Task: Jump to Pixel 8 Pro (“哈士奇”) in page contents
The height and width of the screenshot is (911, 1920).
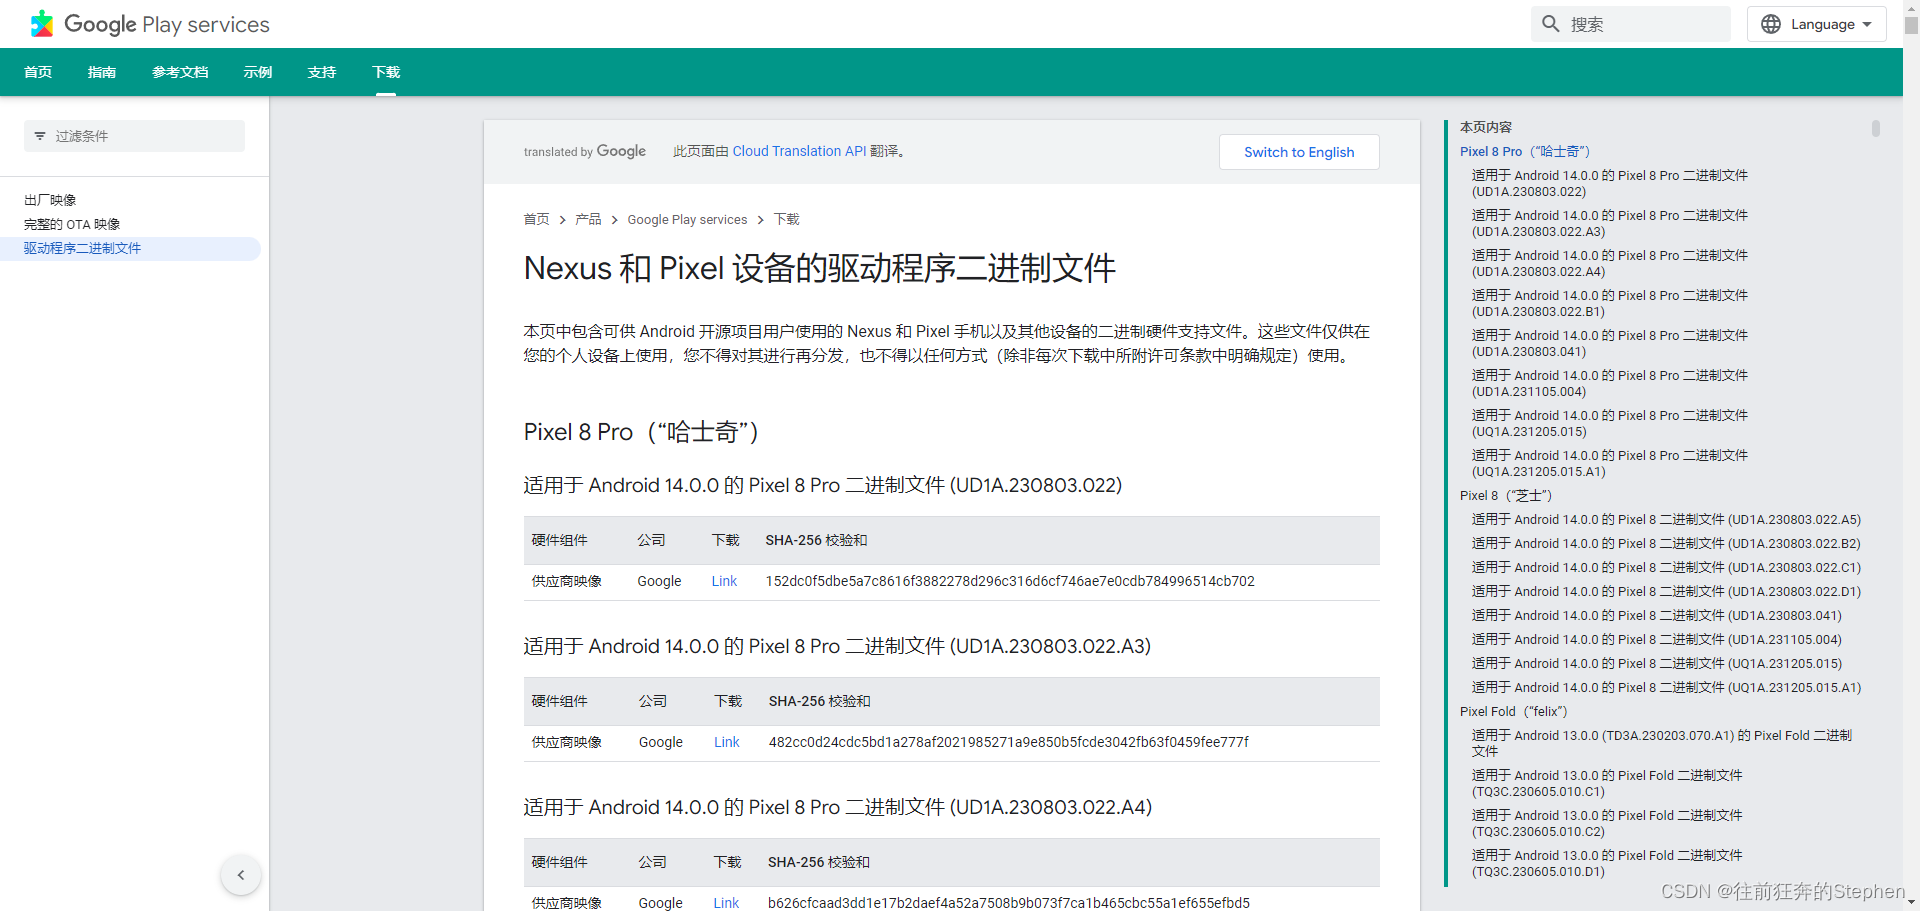Action: [1525, 152]
